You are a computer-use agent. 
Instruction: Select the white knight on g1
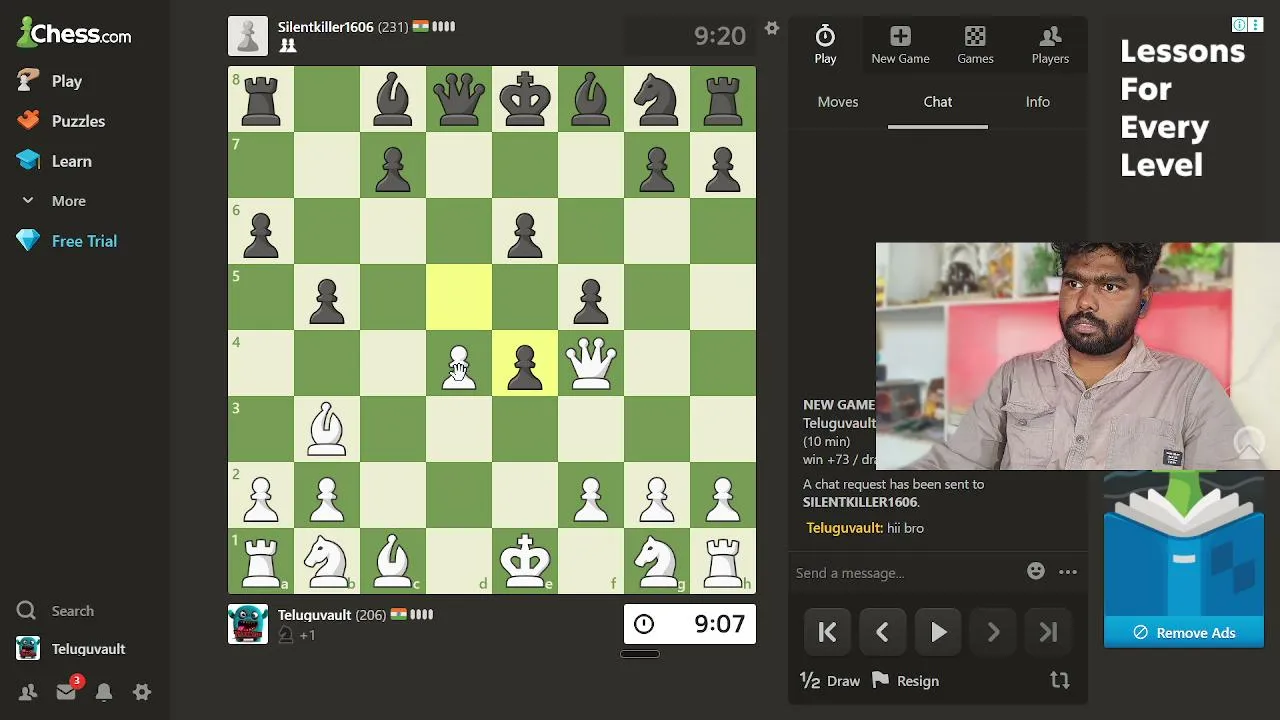pyautogui.click(x=657, y=561)
